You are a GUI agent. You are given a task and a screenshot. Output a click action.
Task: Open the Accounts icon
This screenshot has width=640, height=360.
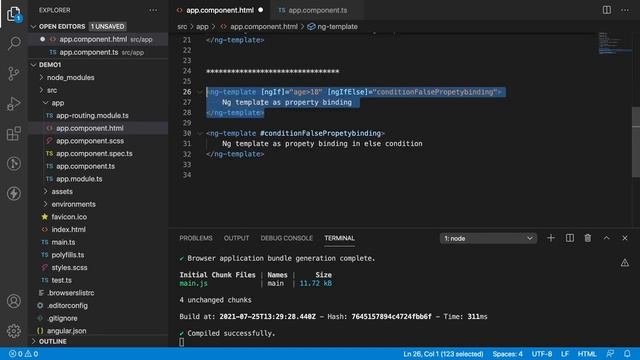pos(14,301)
